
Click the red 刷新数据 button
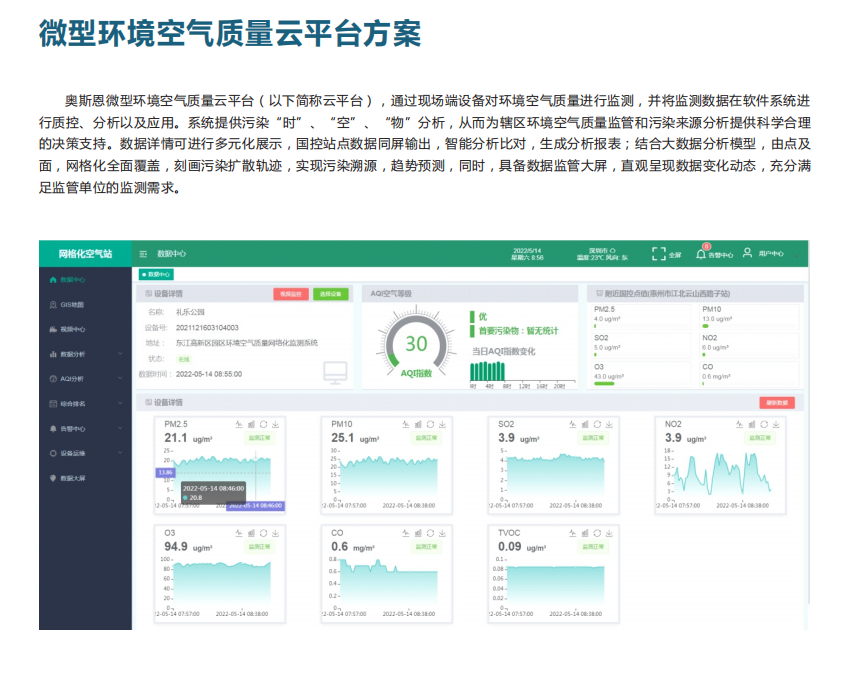(776, 402)
